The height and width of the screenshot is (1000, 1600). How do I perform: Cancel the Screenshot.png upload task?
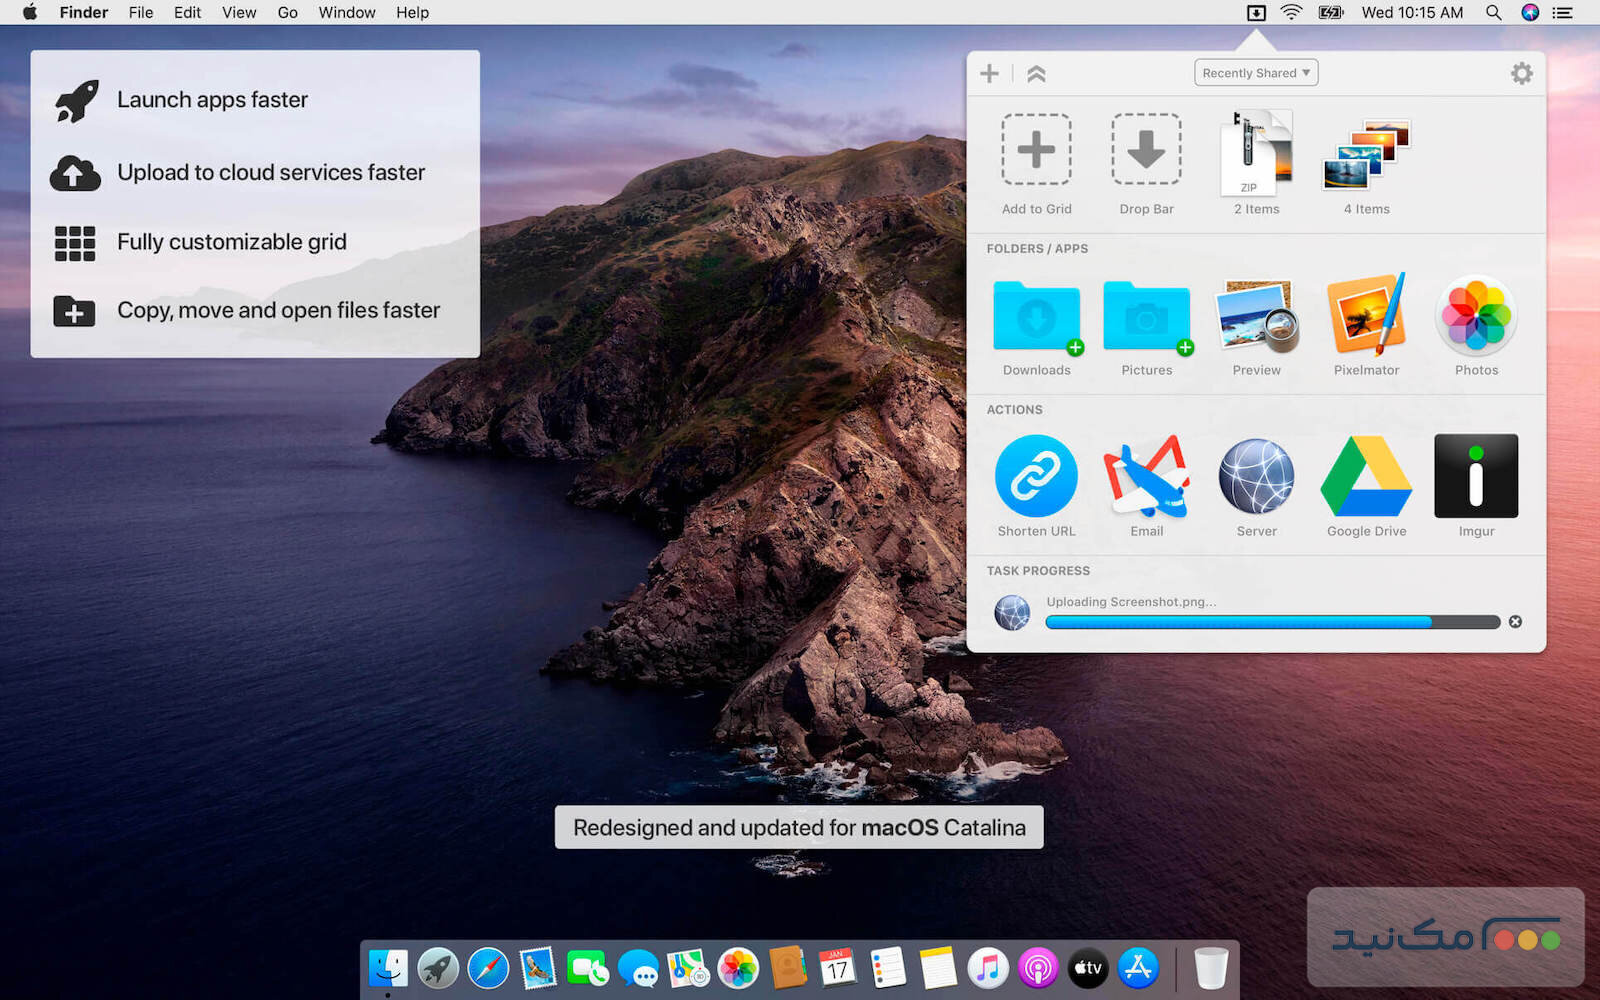1515,622
